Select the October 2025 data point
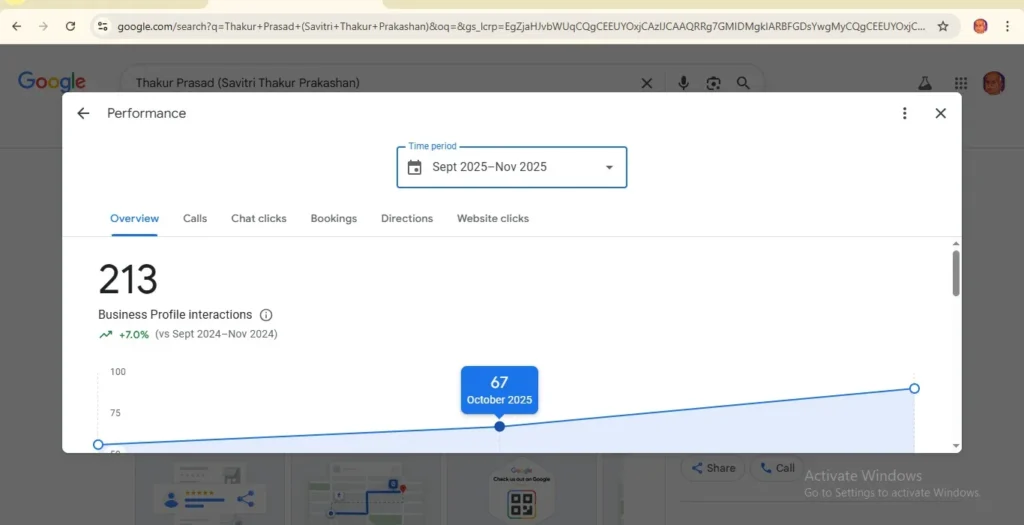1024x525 pixels. click(x=500, y=426)
